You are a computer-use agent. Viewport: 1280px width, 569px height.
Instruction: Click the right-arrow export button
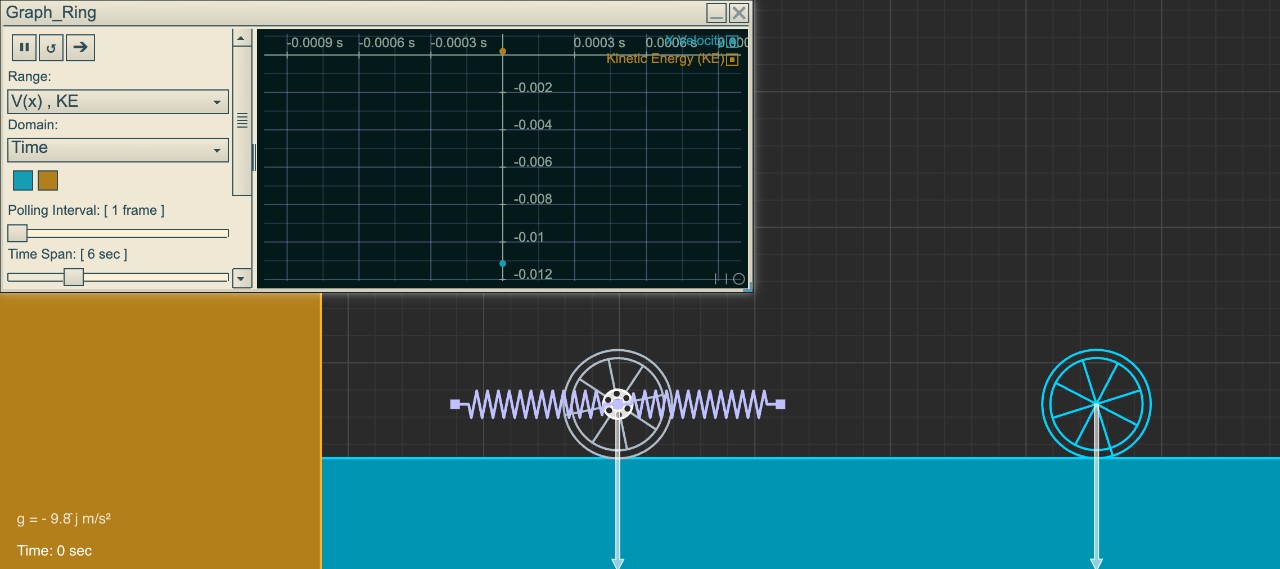pos(80,47)
